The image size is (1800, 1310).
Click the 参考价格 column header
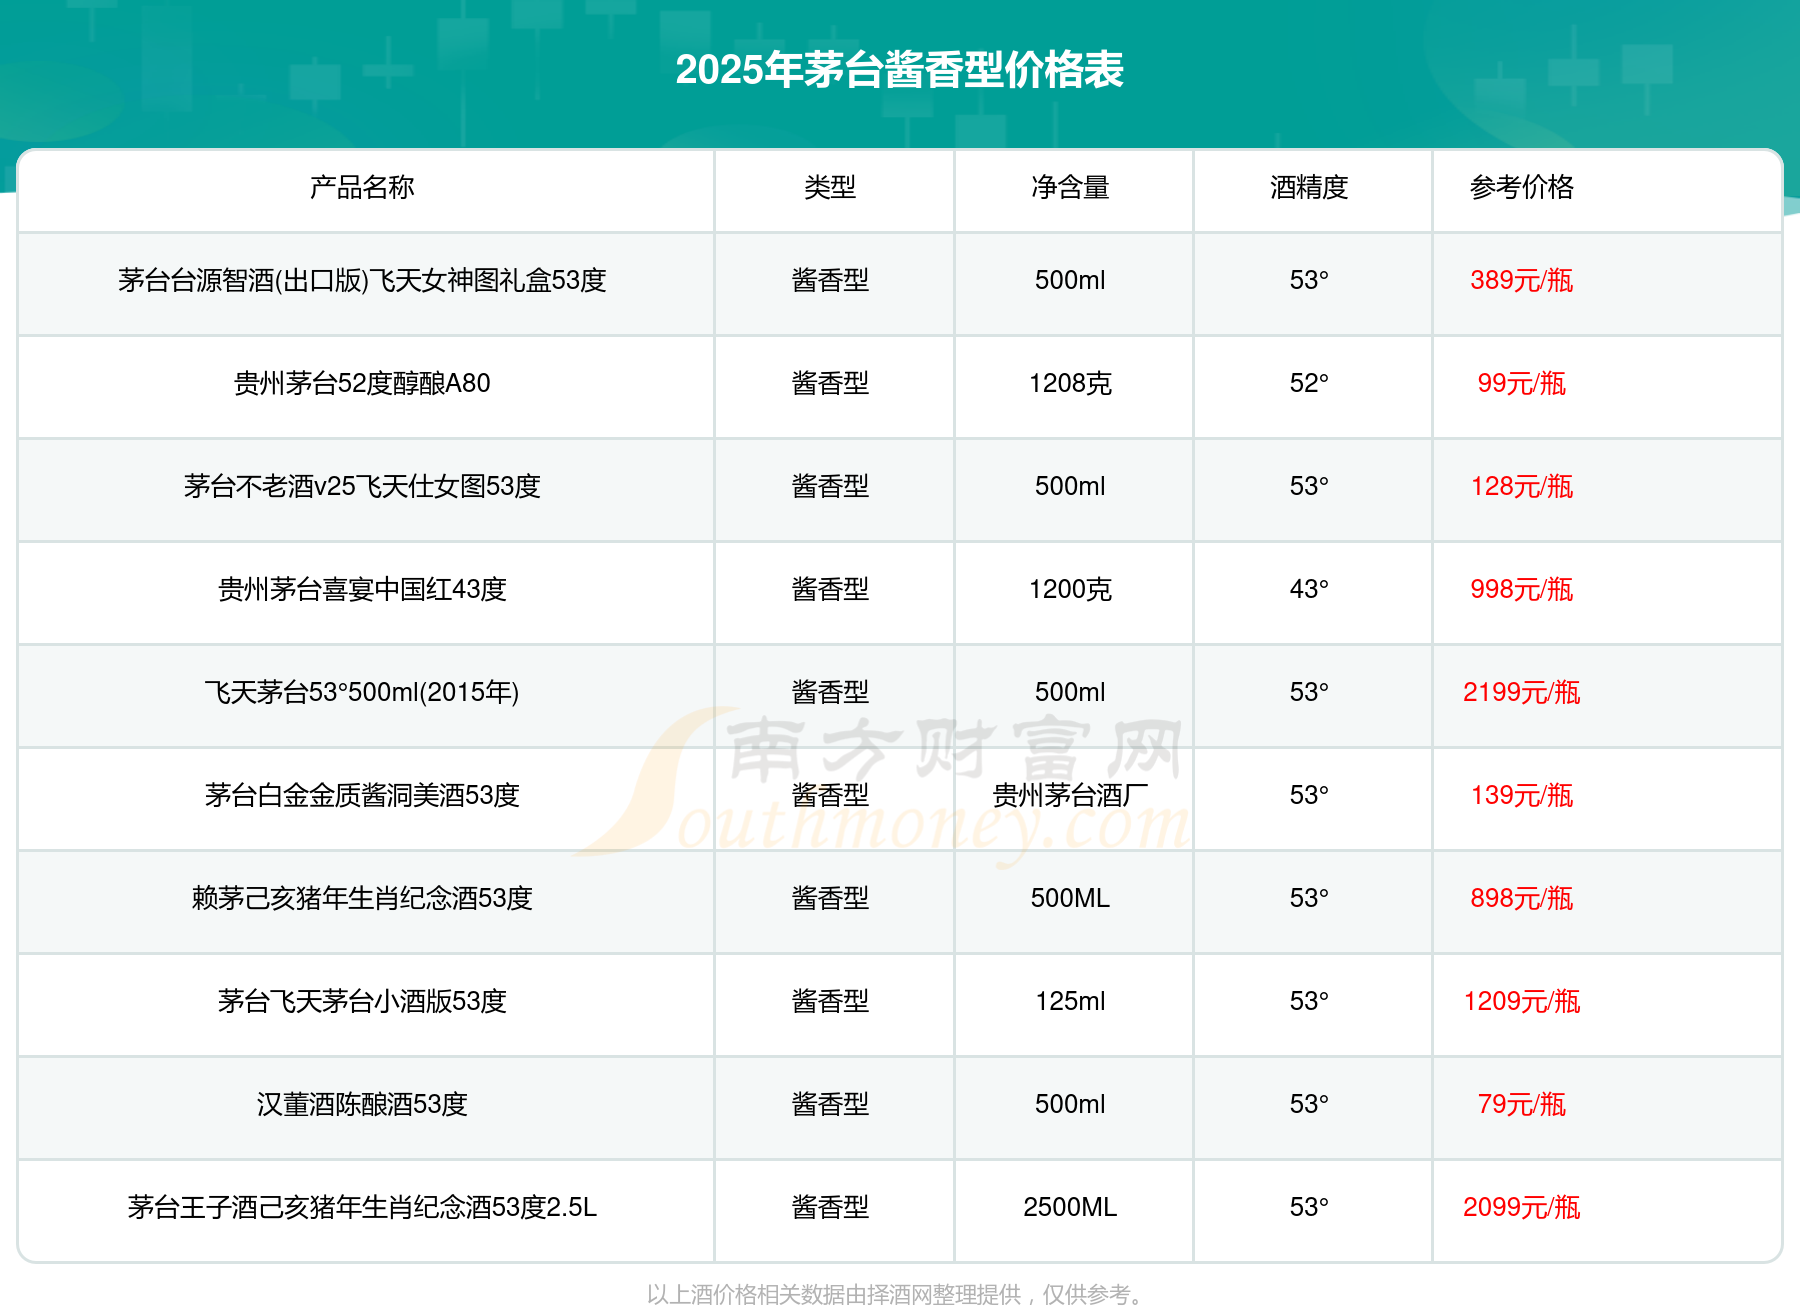click(x=1522, y=187)
